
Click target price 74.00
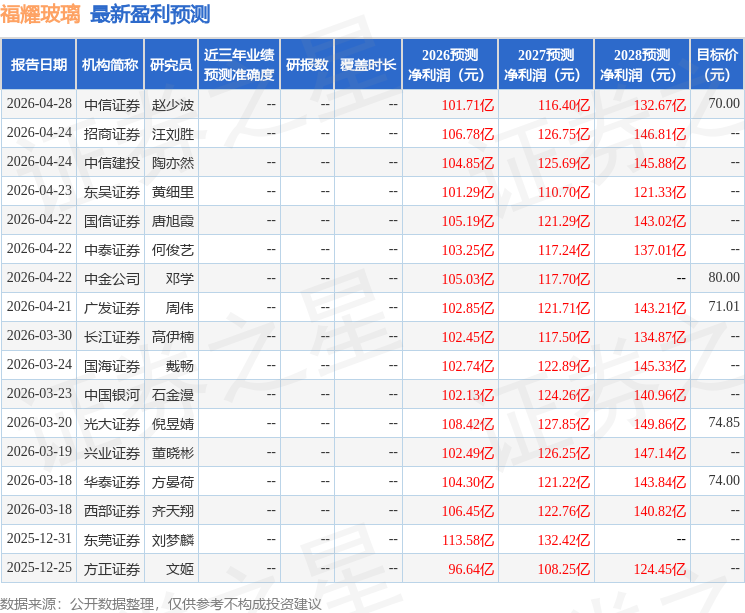coord(724,480)
